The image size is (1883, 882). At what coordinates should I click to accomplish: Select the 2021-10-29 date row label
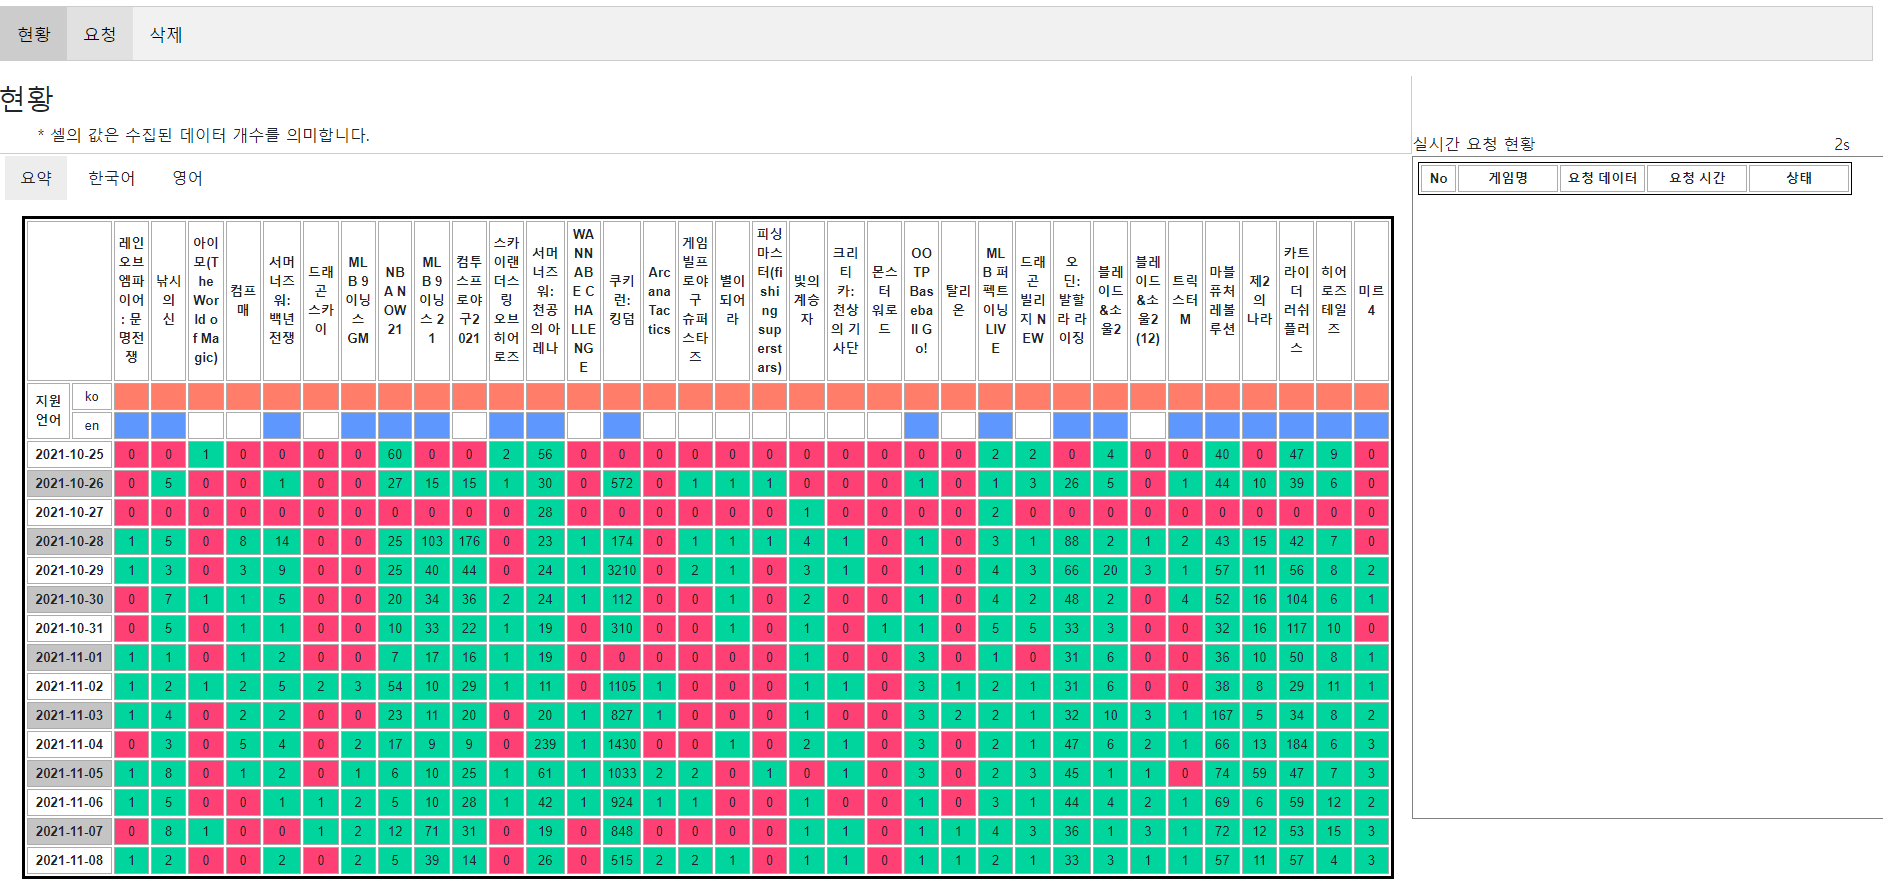[69, 570]
